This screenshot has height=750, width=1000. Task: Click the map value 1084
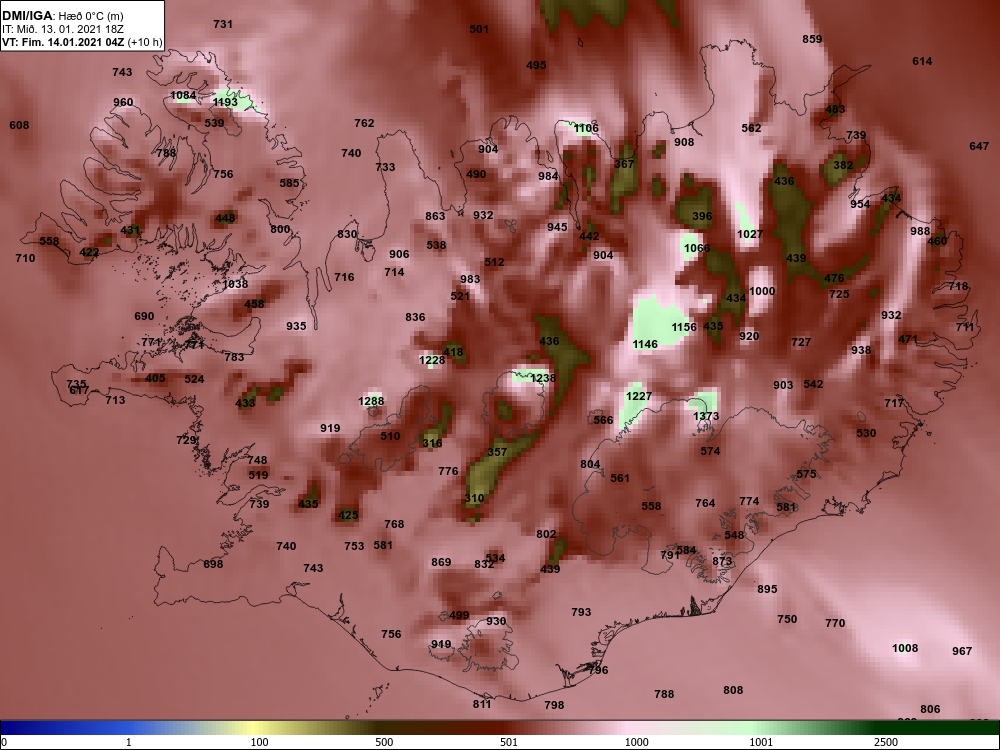pyautogui.click(x=184, y=96)
